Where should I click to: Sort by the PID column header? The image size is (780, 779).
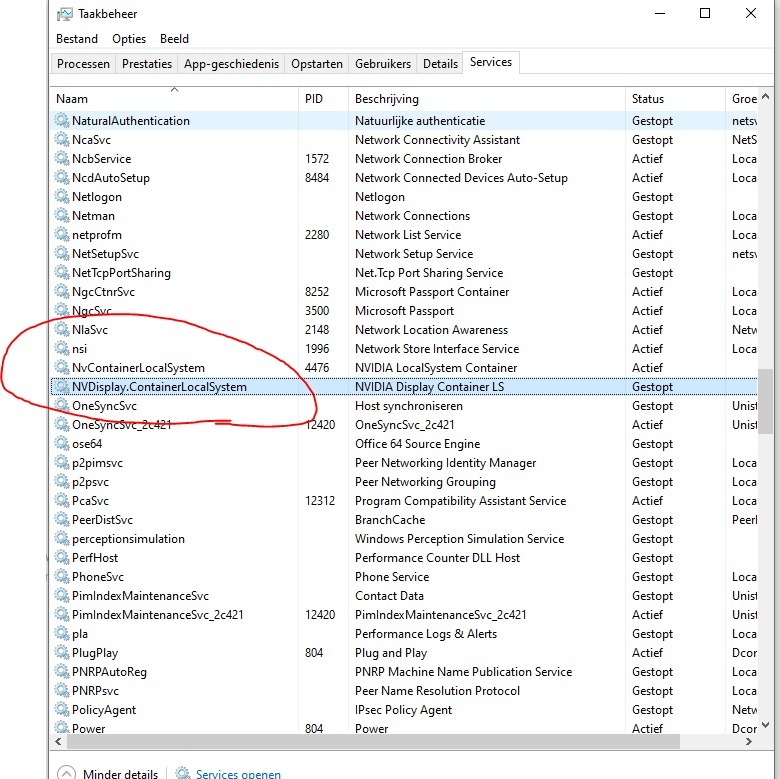point(323,98)
